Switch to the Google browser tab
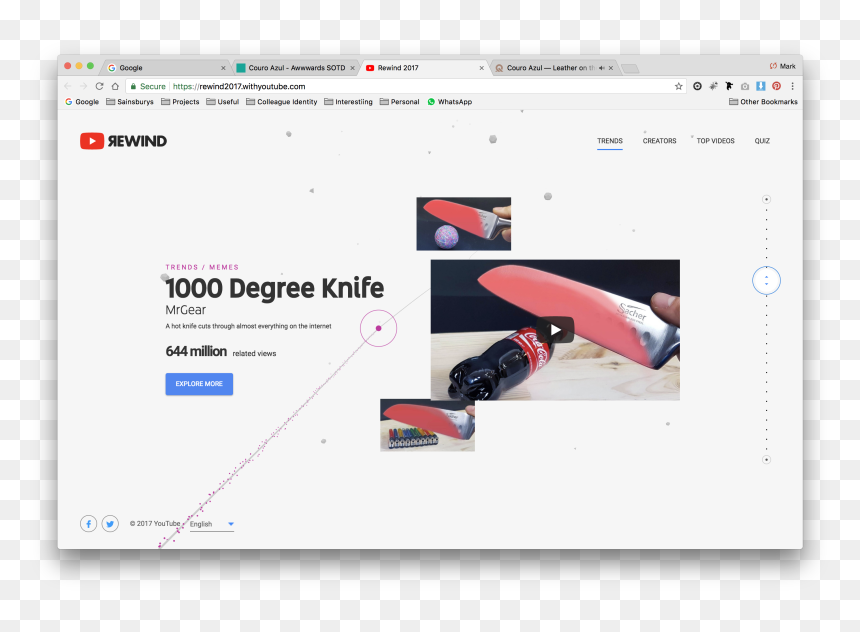The width and height of the screenshot is (860, 632). tap(165, 67)
